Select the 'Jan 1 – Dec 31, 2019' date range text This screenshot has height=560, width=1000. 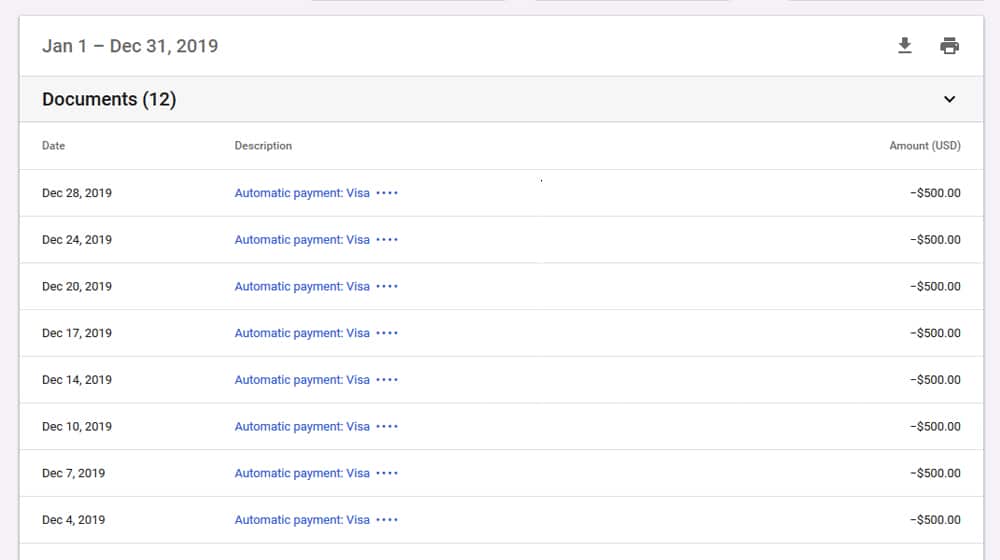point(130,46)
